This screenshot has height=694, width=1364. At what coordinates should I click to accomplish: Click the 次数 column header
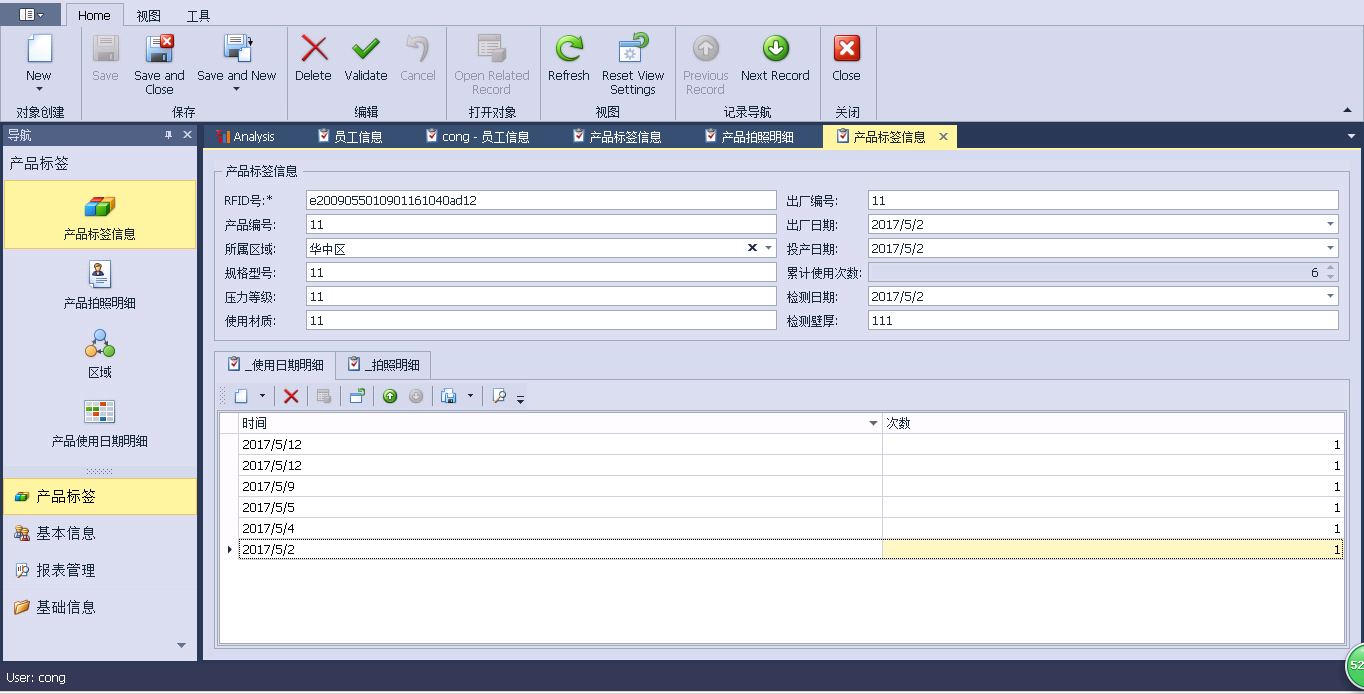coord(1113,423)
